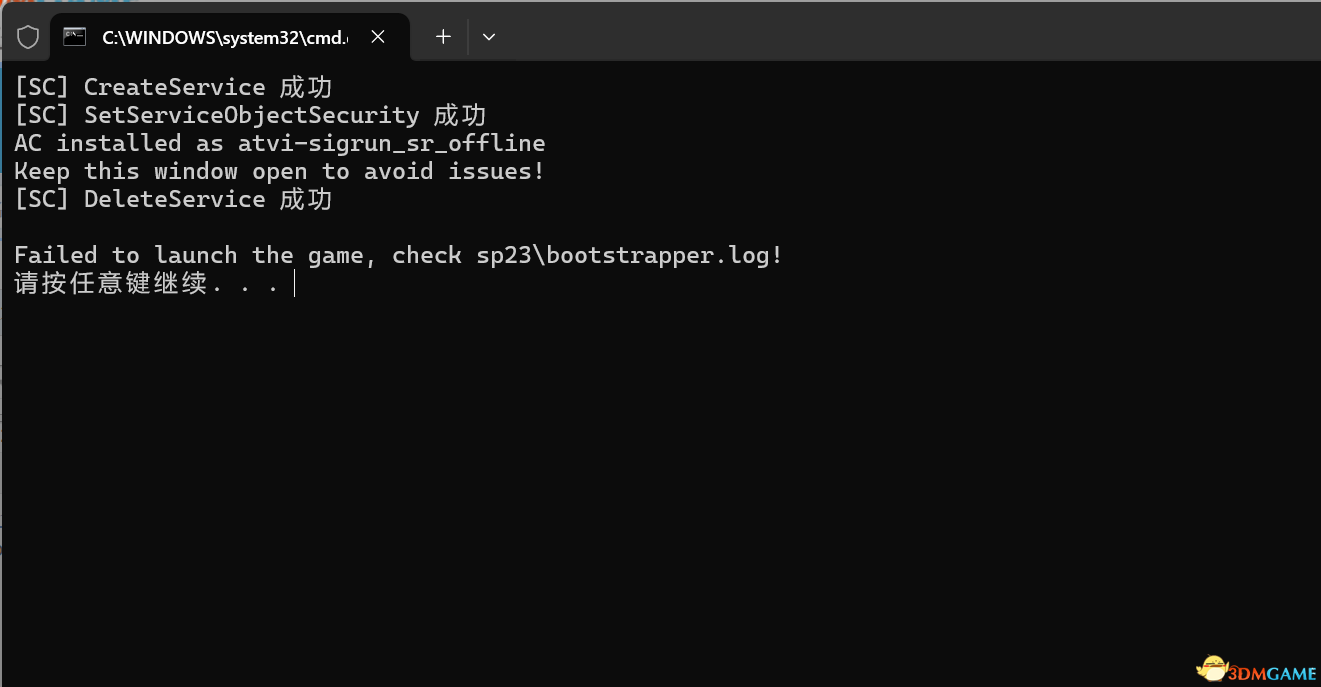Expand the new-tab profile dropdown chevron
Image resolution: width=1321 pixels, height=687 pixels.
(x=489, y=37)
